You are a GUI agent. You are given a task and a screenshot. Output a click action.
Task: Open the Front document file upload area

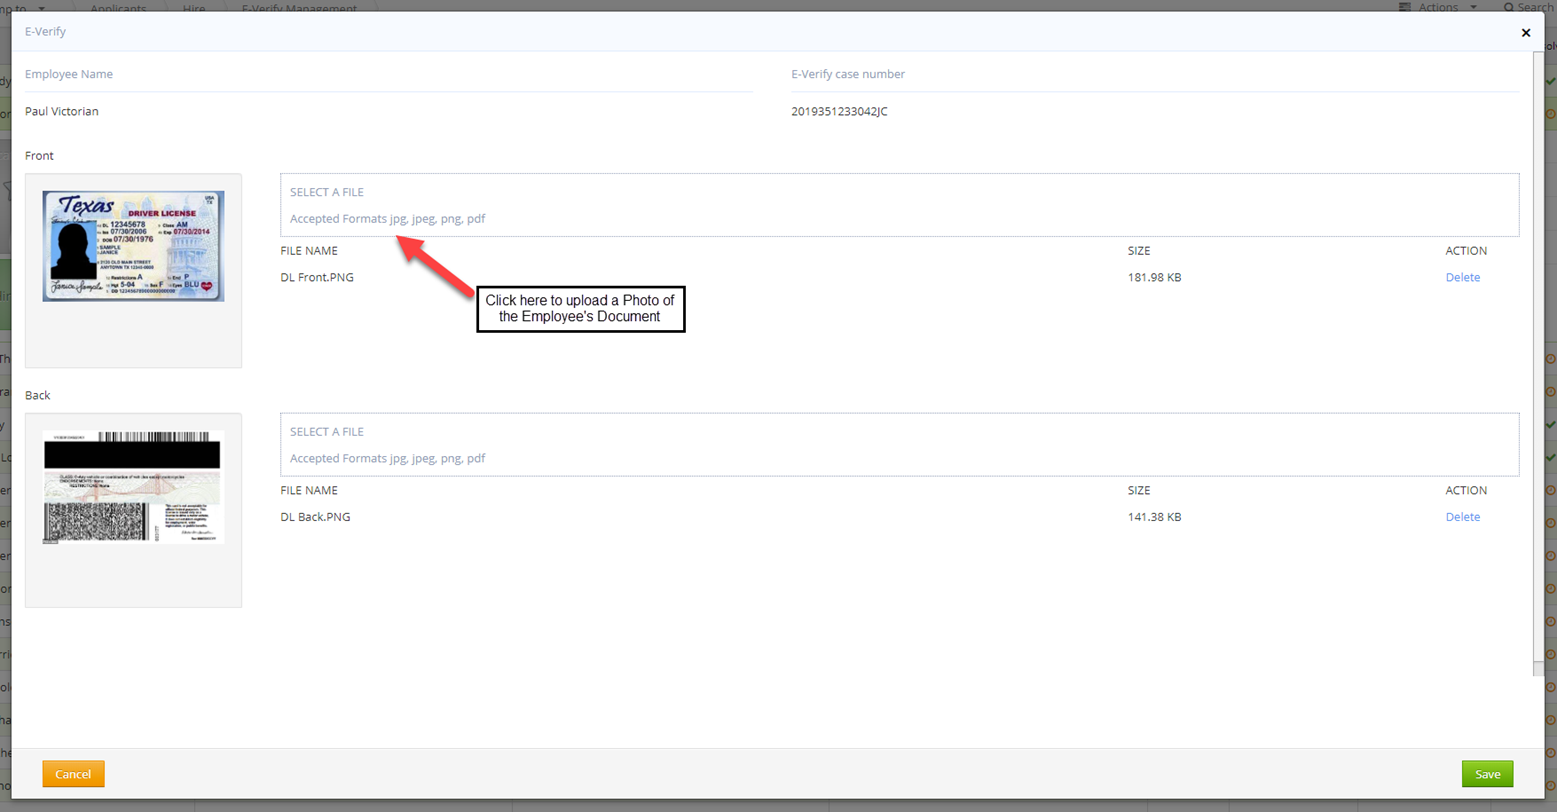898,205
